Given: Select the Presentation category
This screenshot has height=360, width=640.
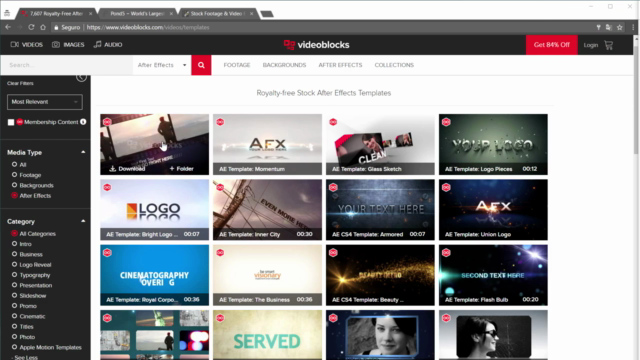Looking at the screenshot, I should pyautogui.click(x=36, y=285).
